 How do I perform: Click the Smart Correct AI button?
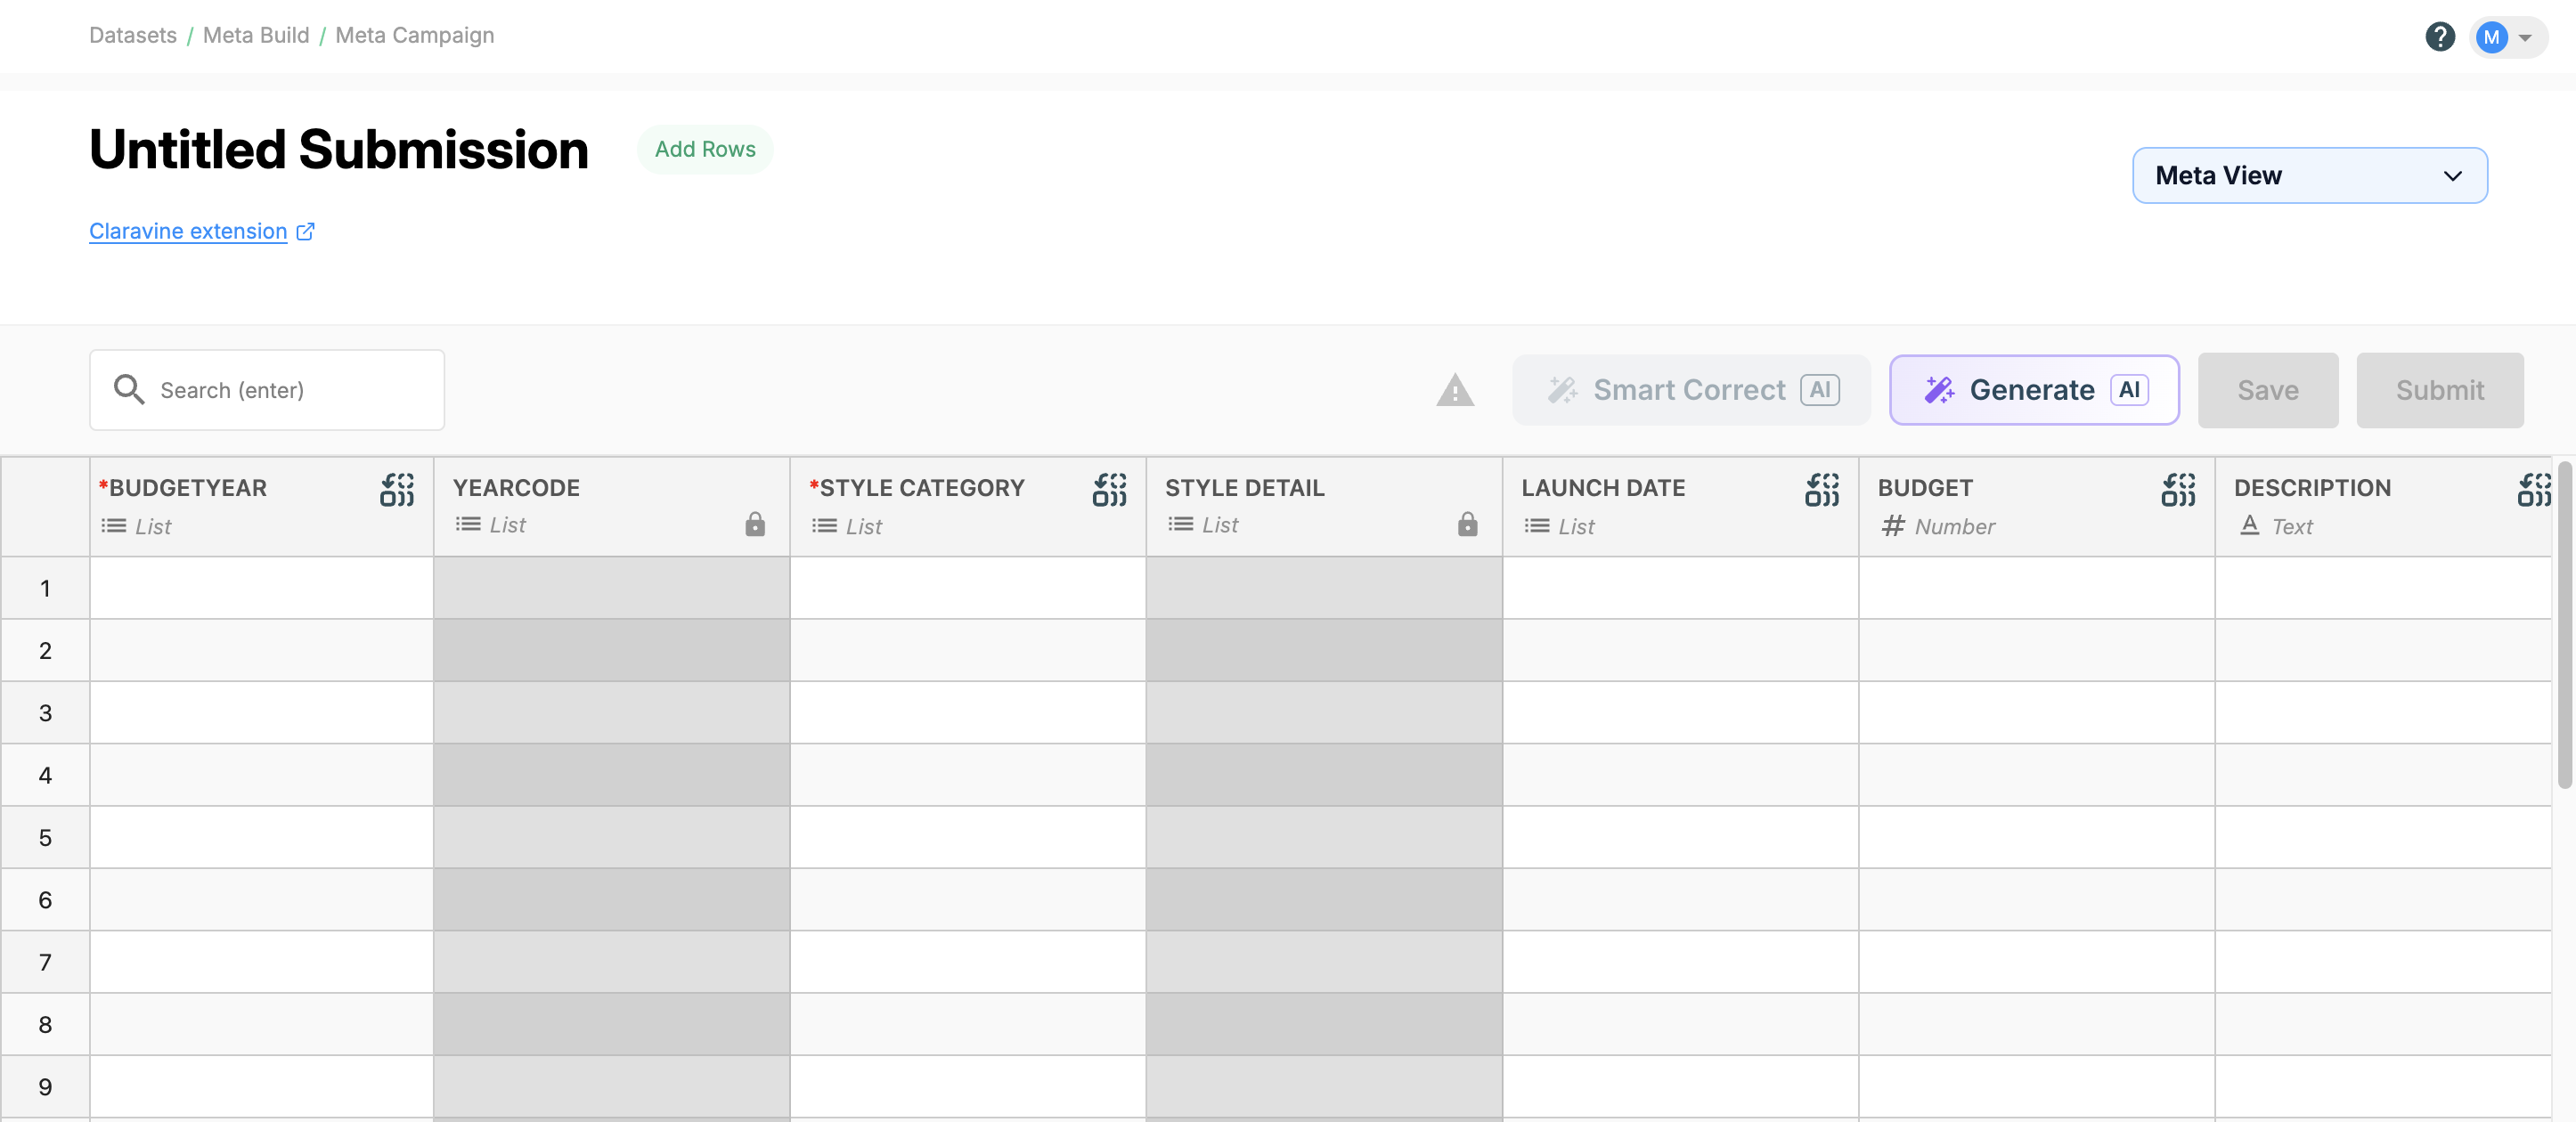point(1691,390)
